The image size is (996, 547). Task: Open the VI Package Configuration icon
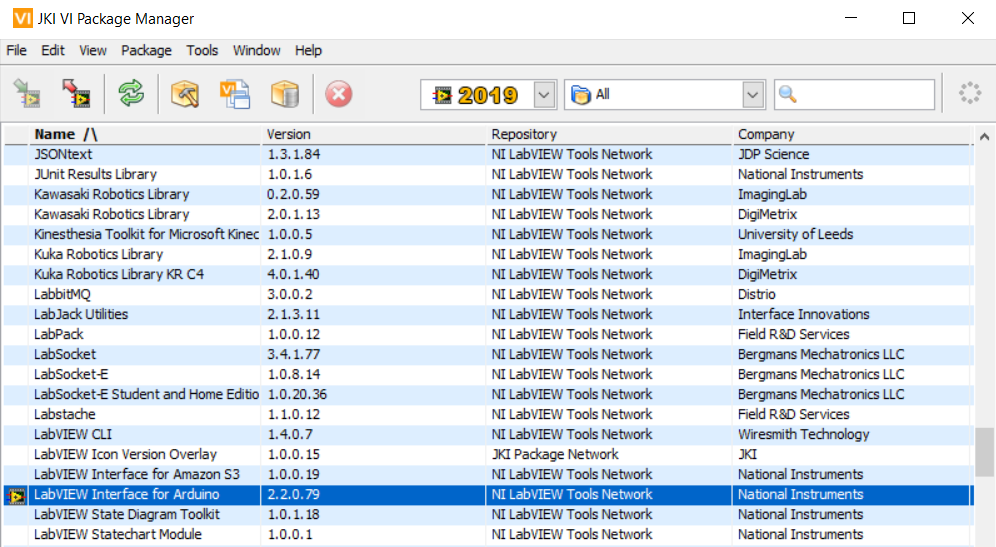[x=235, y=94]
